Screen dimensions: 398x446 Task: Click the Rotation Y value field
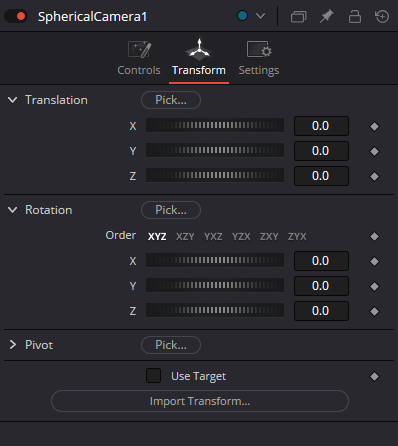pyautogui.click(x=321, y=286)
